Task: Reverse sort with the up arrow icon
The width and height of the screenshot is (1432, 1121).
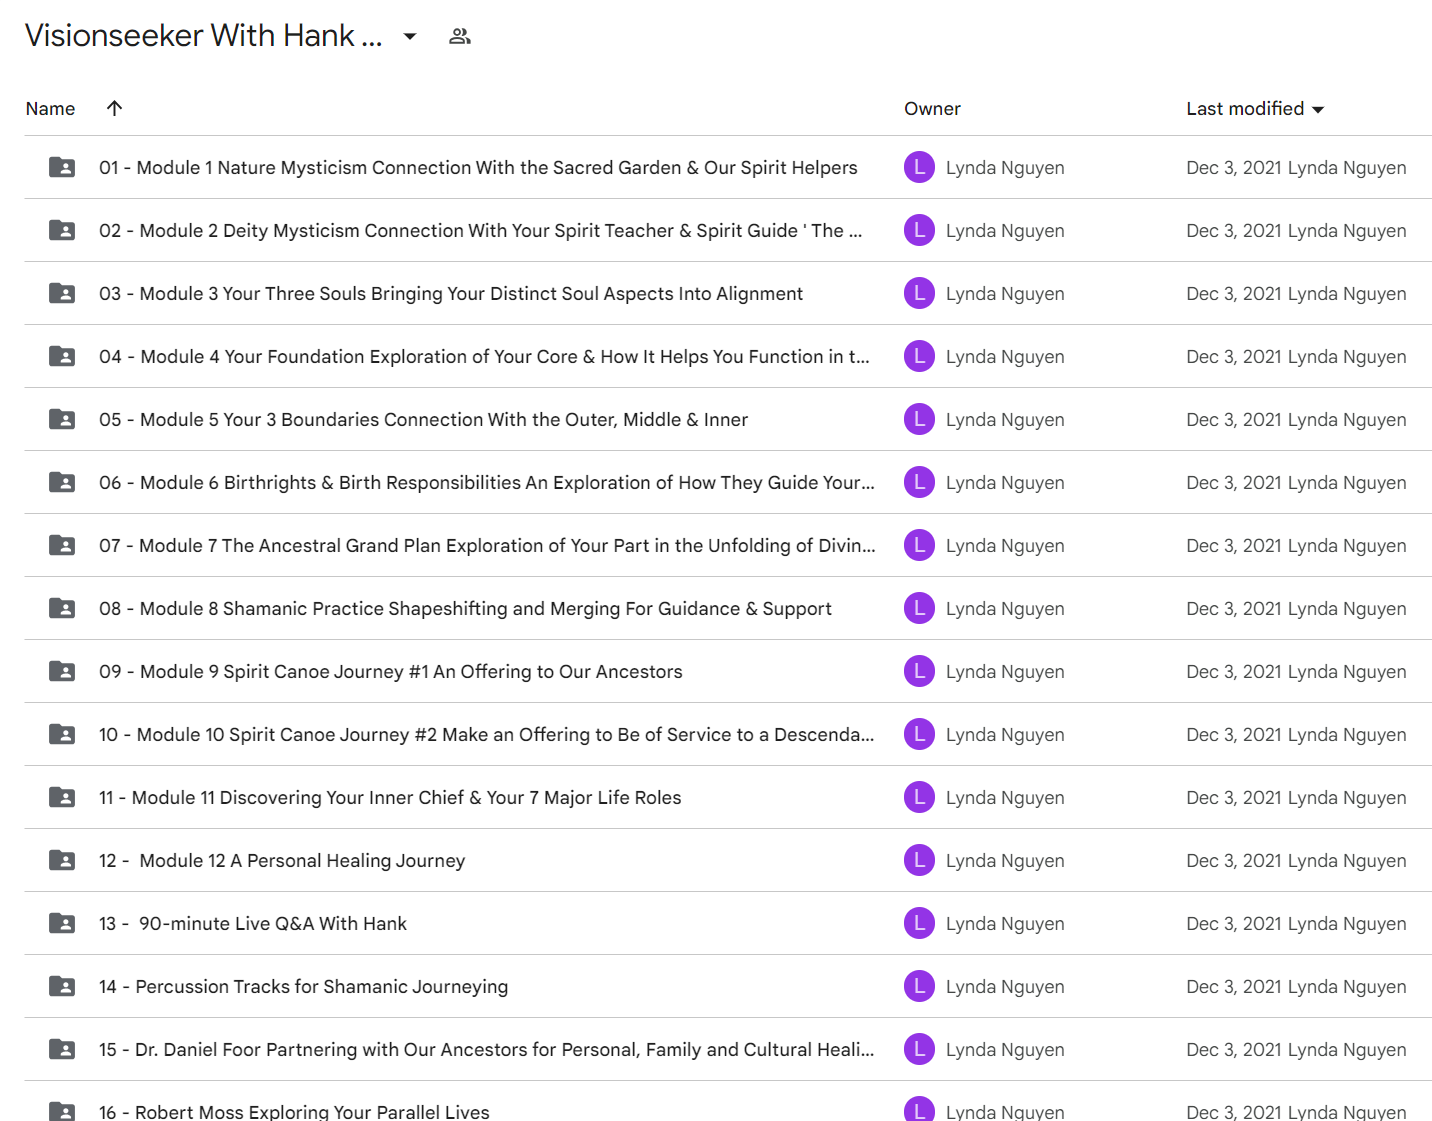Action: pyautogui.click(x=114, y=108)
